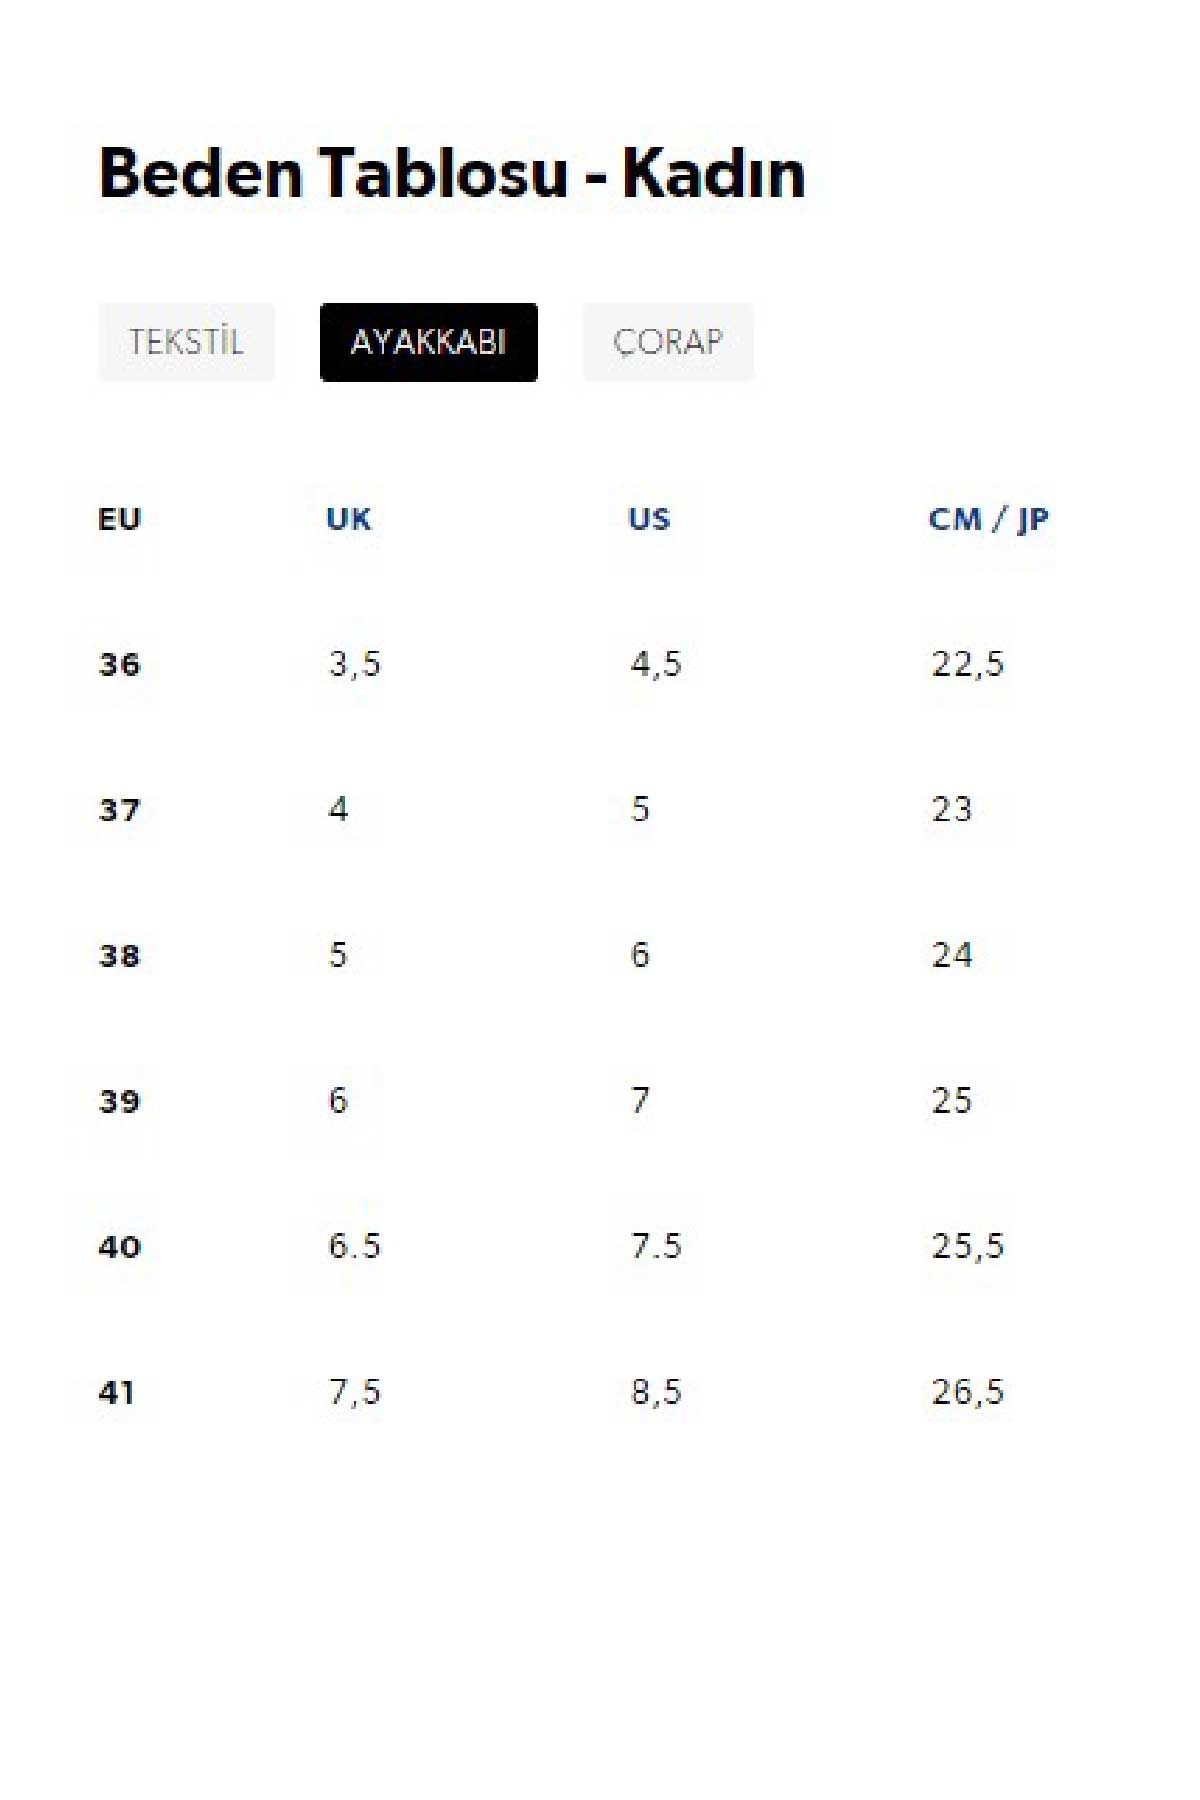Viewport: 1200px width, 1800px height.
Task: Click US size 4,5 cell
Action: coord(656,664)
